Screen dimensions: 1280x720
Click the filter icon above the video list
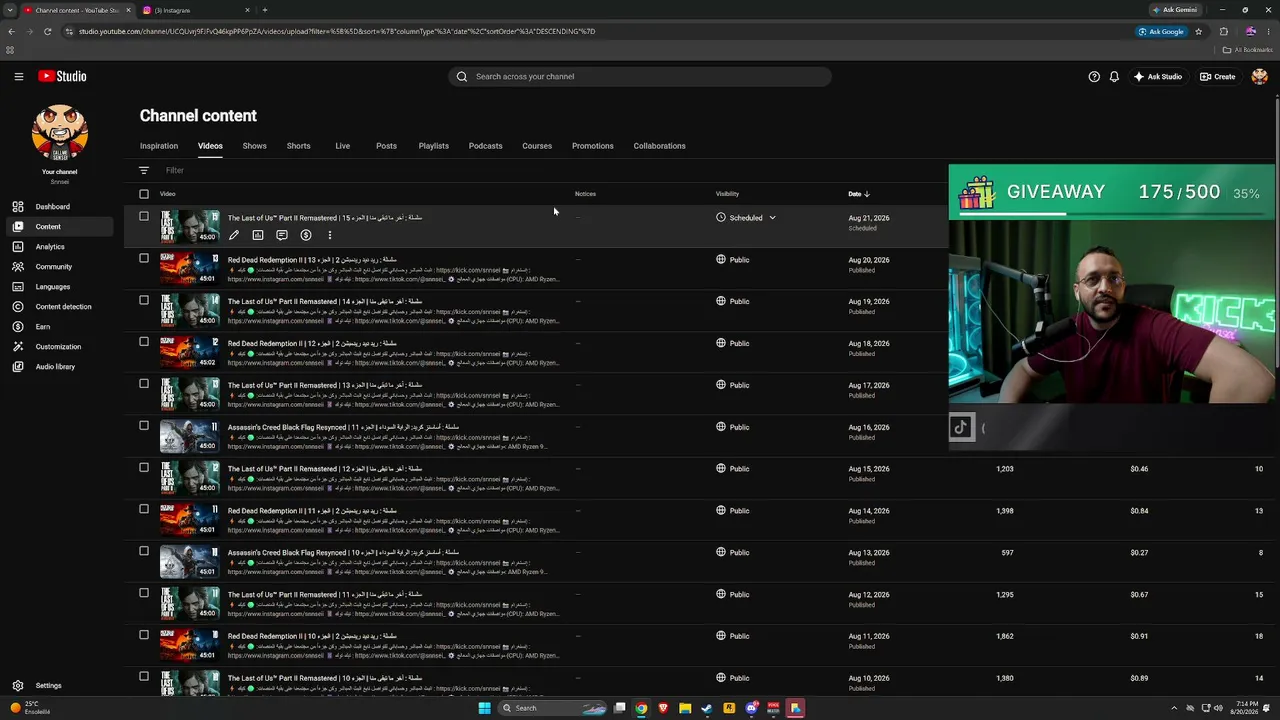tap(144, 171)
